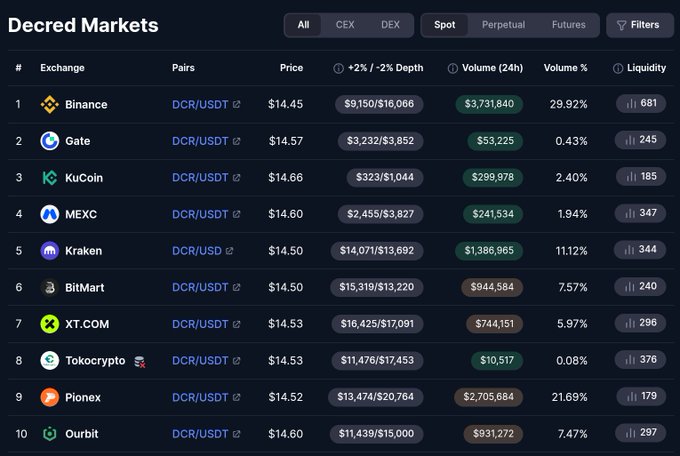680x456 pixels.
Task: Click the XT.COM exchange logo
Action: click(x=49, y=324)
